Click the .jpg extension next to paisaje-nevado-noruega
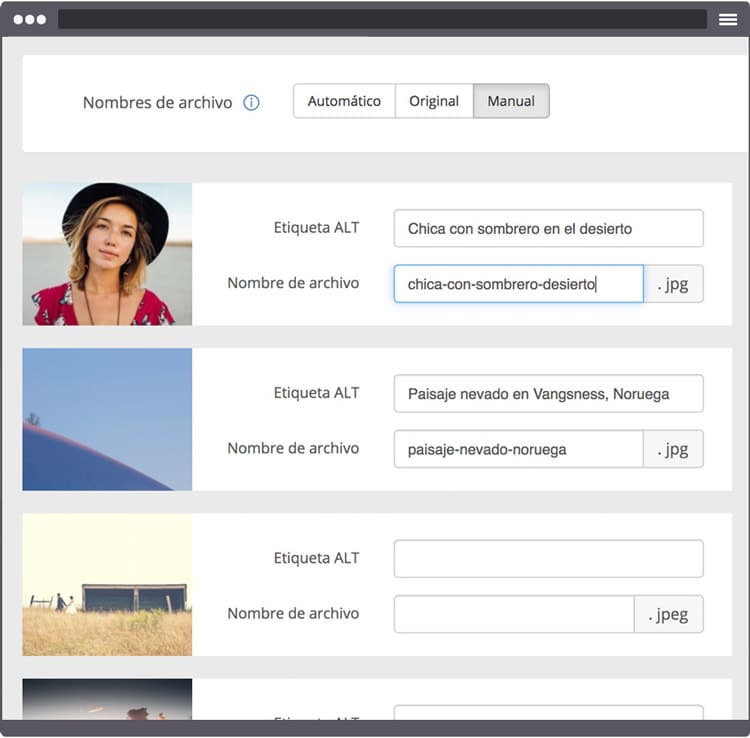This screenshot has width=750, height=738. [673, 449]
